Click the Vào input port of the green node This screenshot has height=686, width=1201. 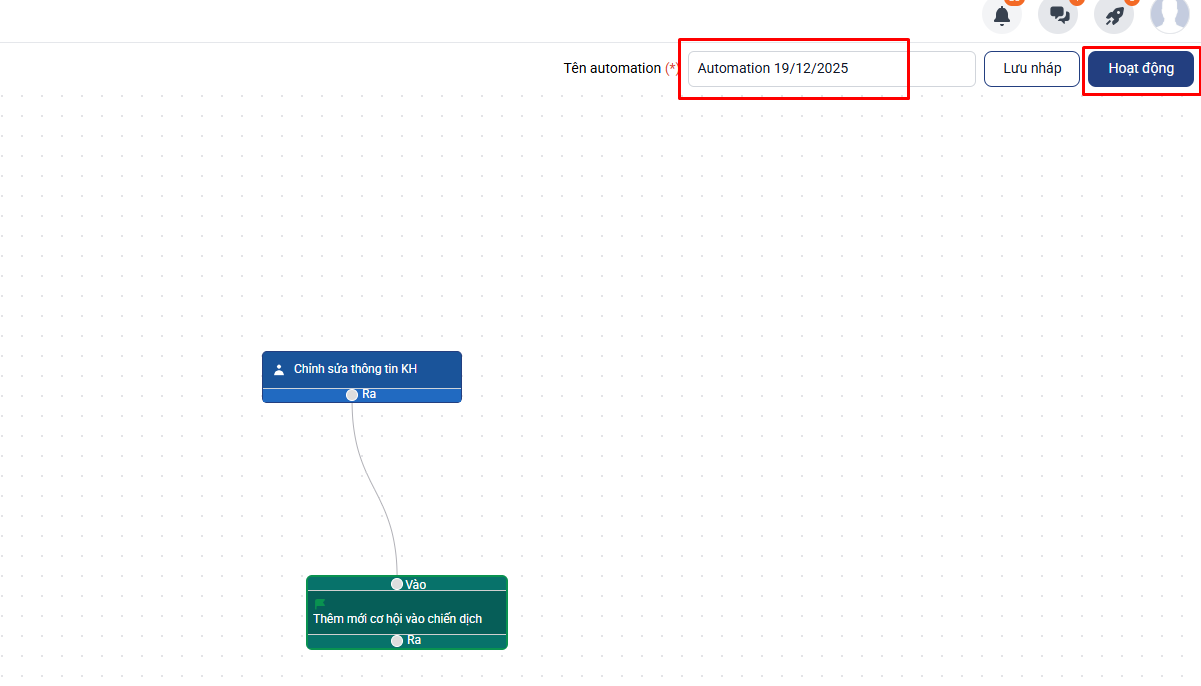click(x=397, y=584)
